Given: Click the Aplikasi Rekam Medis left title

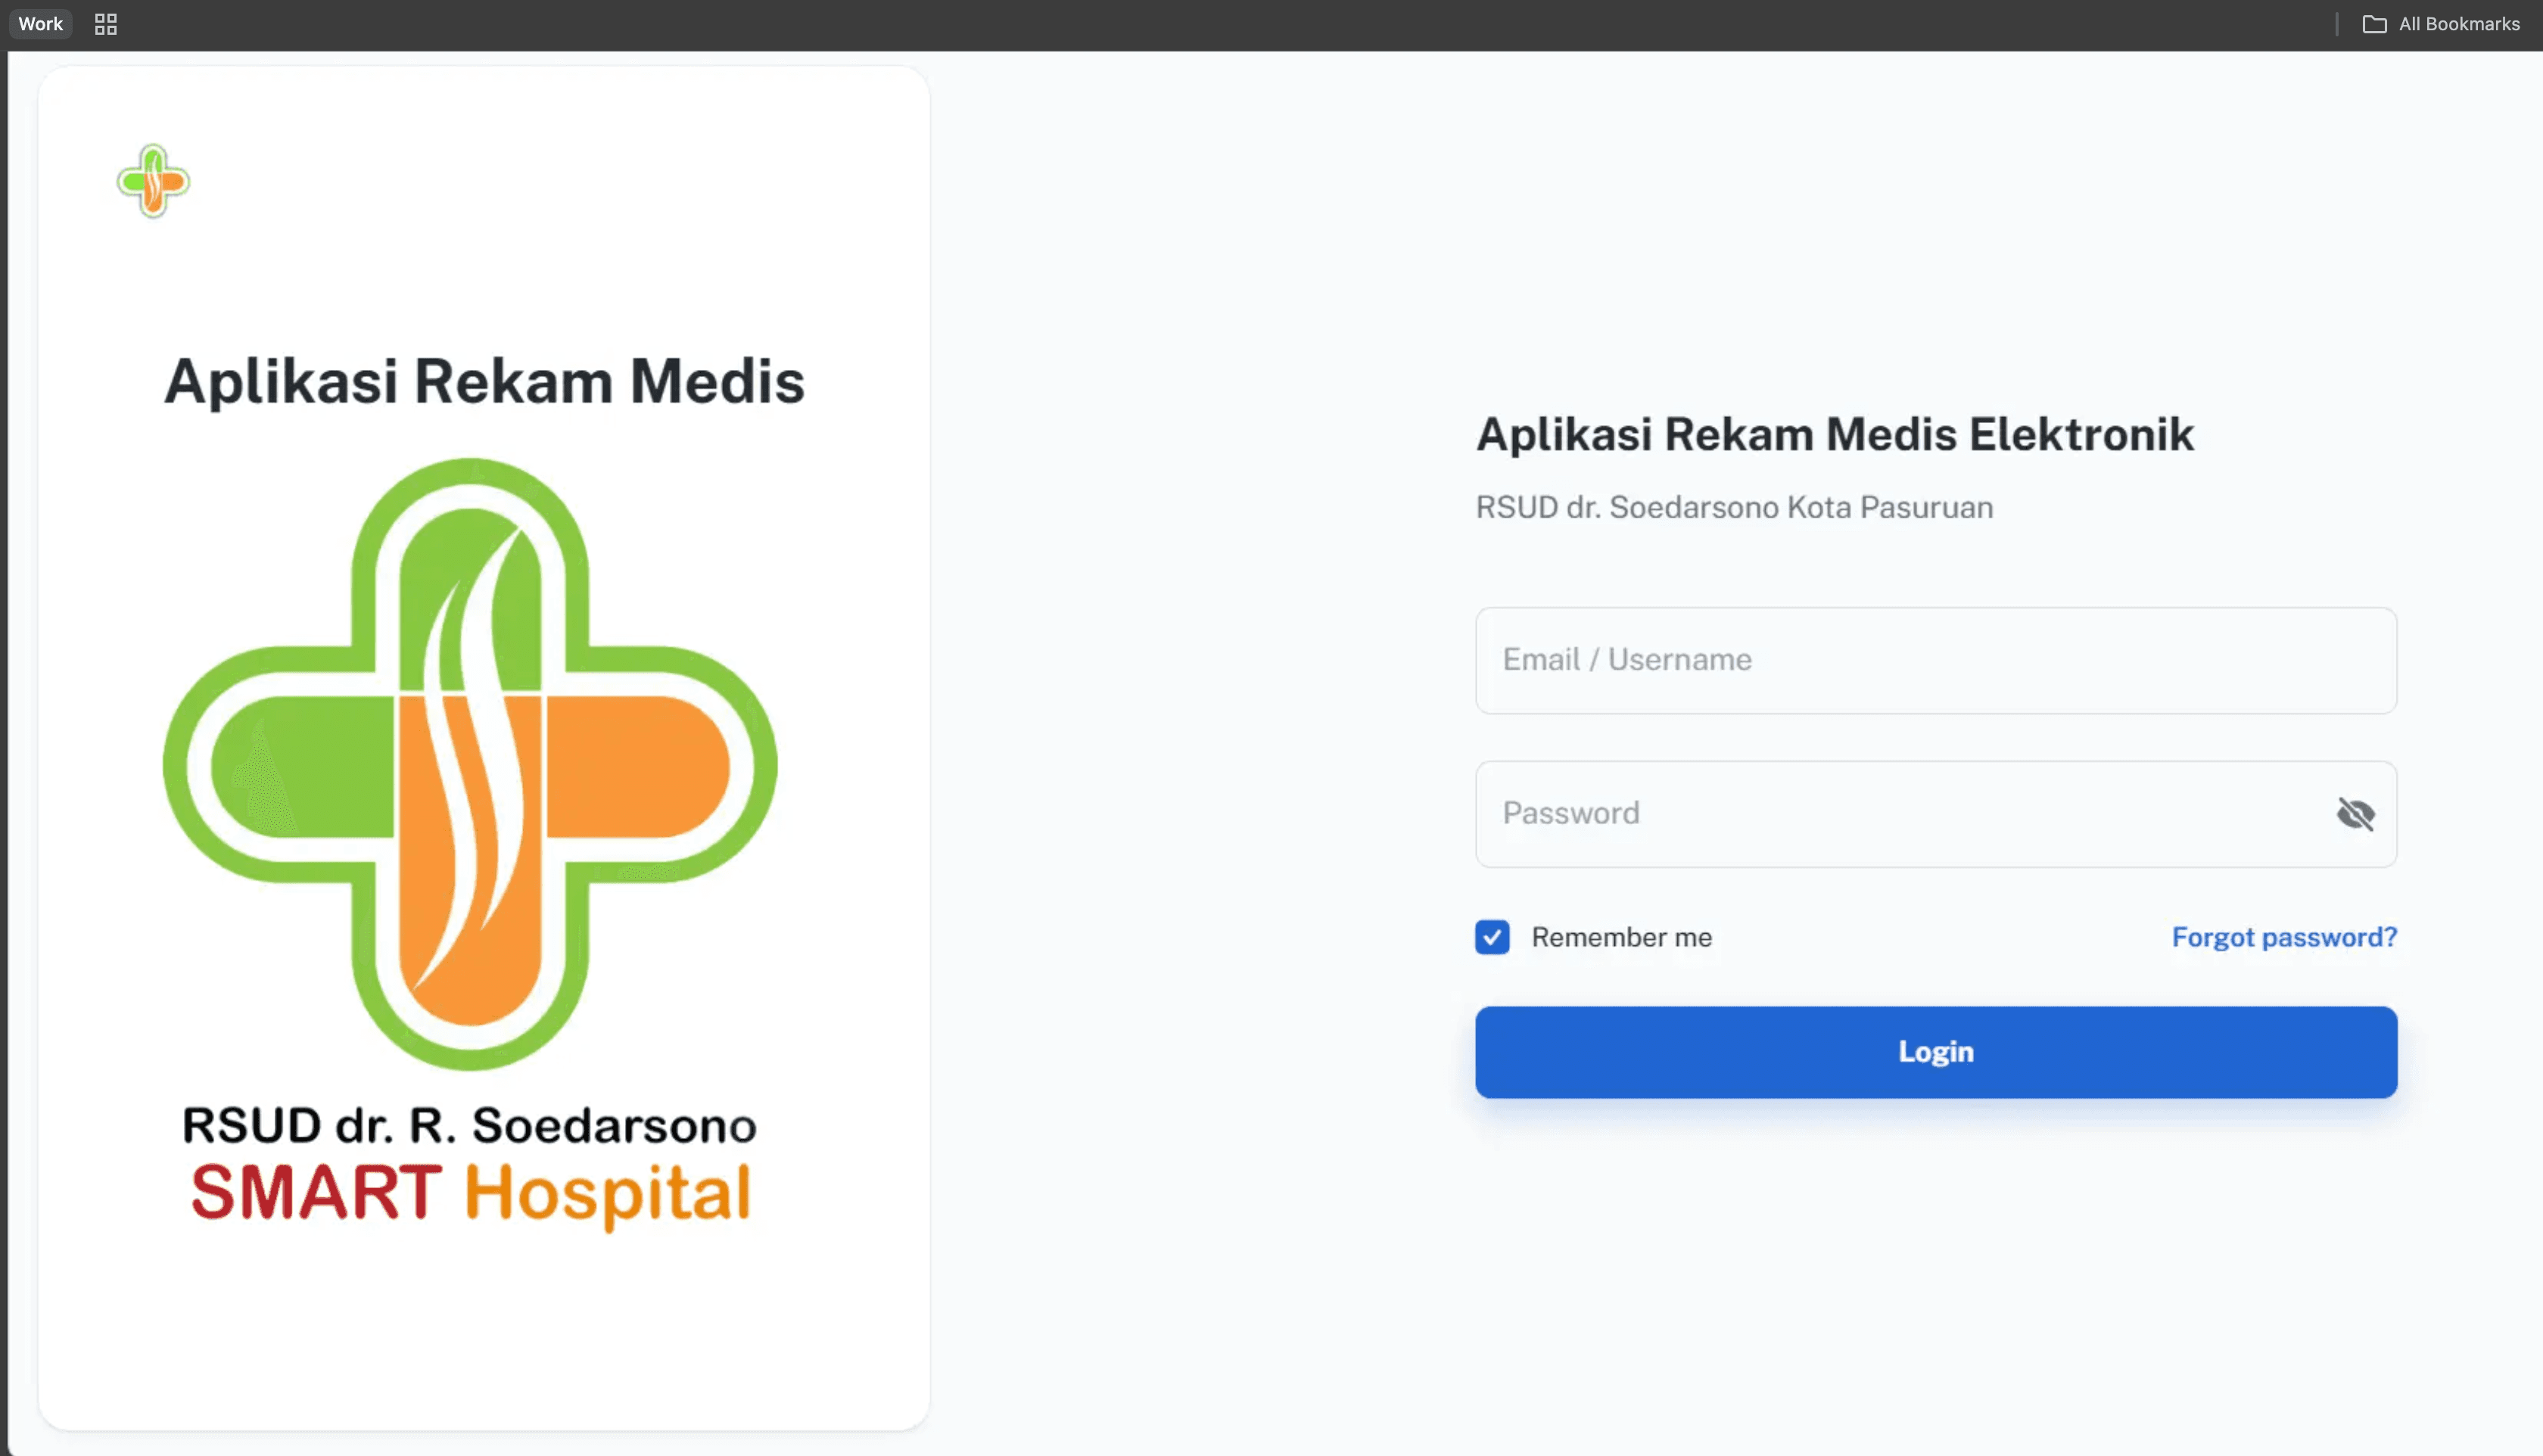Looking at the screenshot, I should [484, 381].
